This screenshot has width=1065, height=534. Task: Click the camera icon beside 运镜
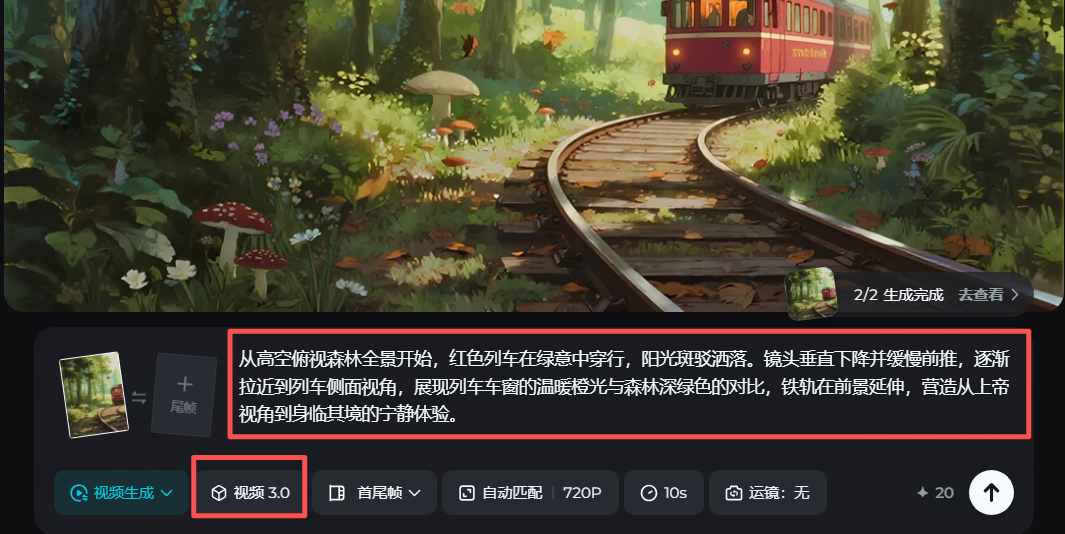(734, 493)
